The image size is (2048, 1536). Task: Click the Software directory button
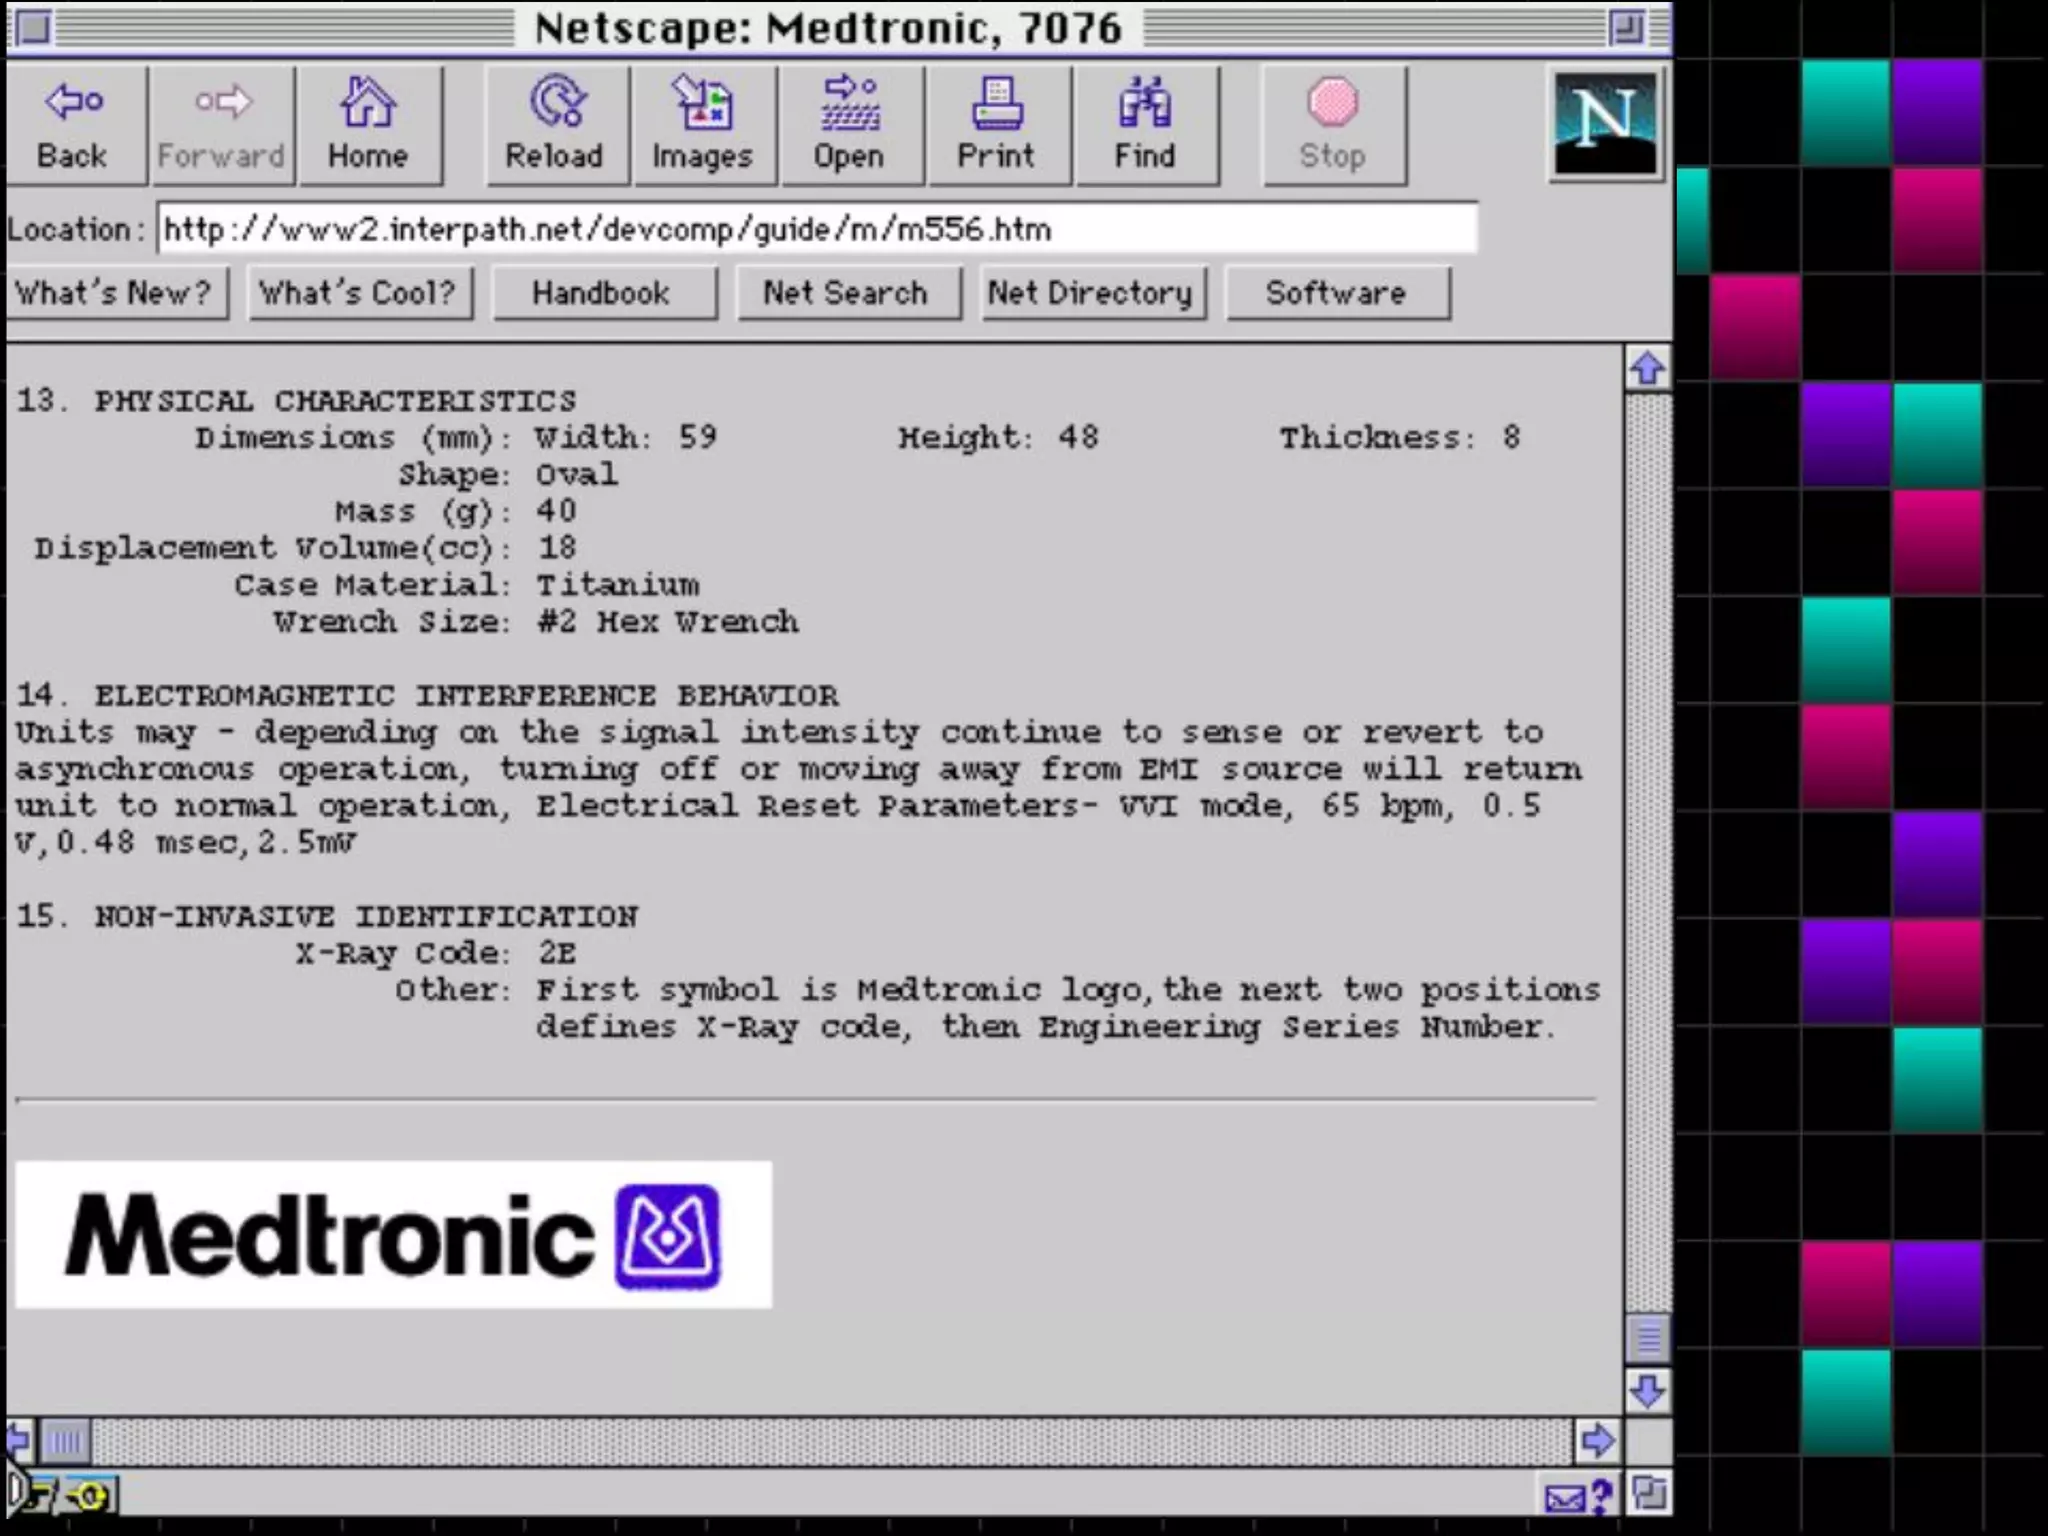click(1336, 293)
